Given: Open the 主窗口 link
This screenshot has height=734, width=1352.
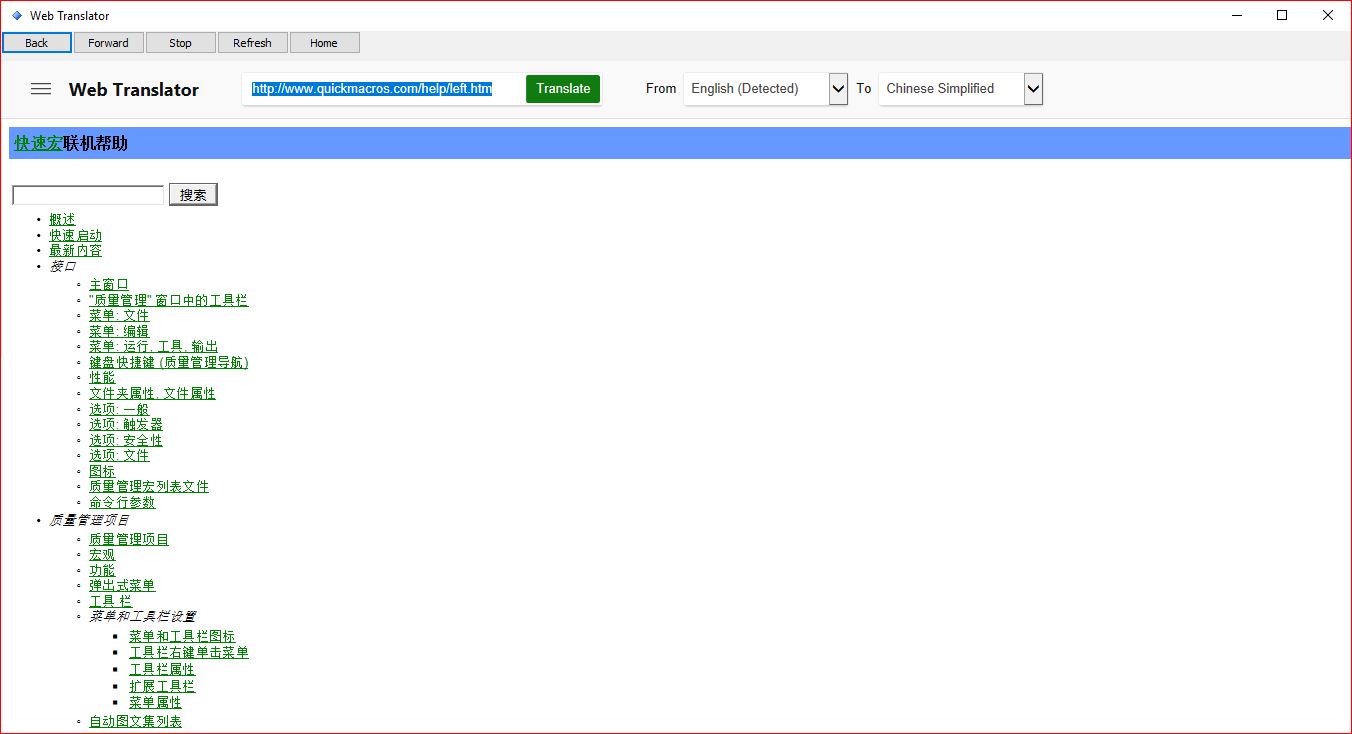Looking at the screenshot, I should point(109,285).
